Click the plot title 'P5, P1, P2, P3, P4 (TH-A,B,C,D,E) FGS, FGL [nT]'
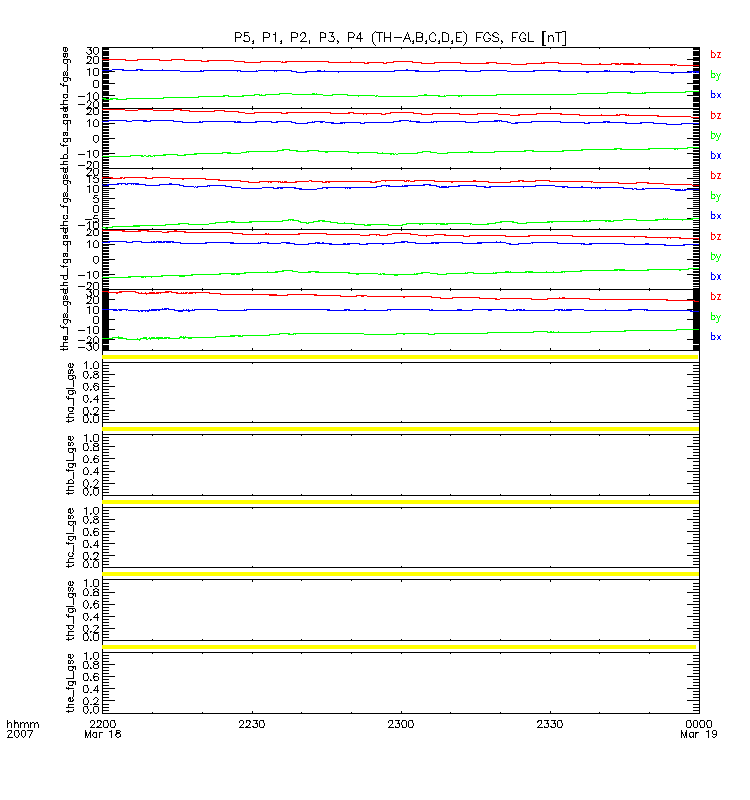Image resolution: width=750 pixels, height=800 pixels. click(x=400, y=38)
